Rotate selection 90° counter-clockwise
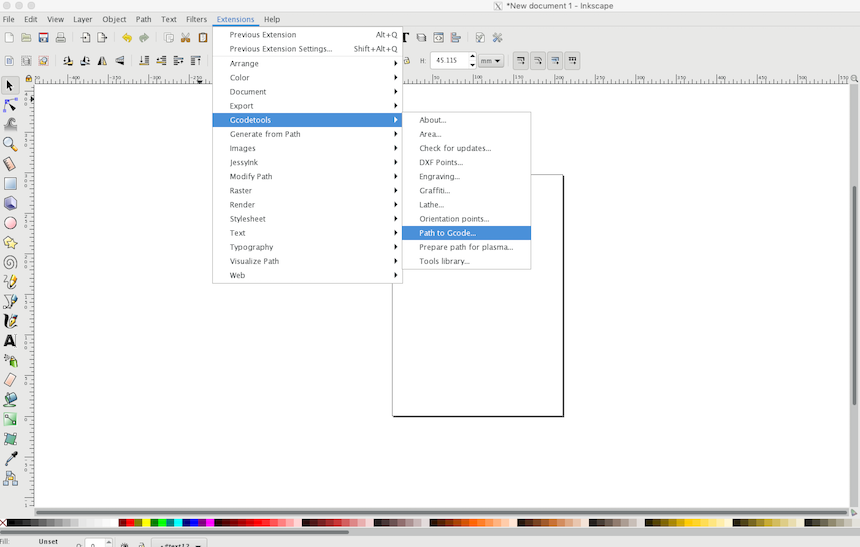 point(67,61)
